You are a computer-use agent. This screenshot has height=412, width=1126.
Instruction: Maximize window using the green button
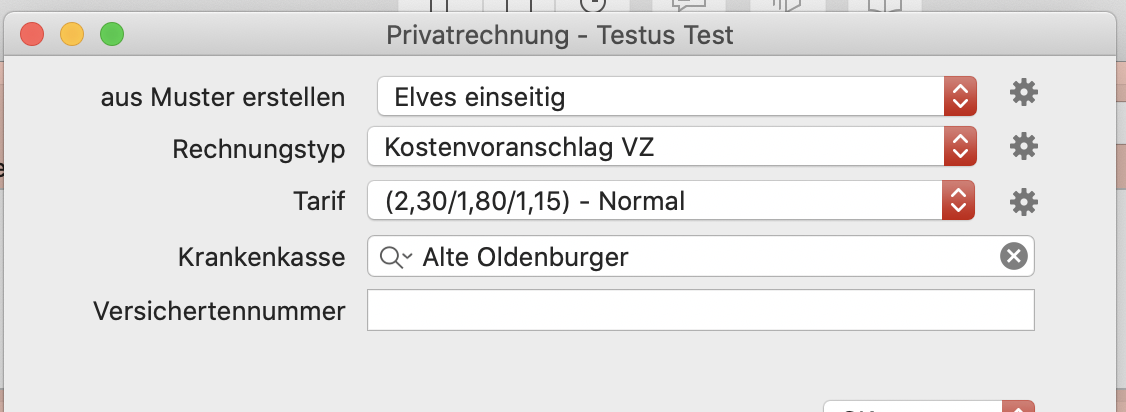(111, 34)
